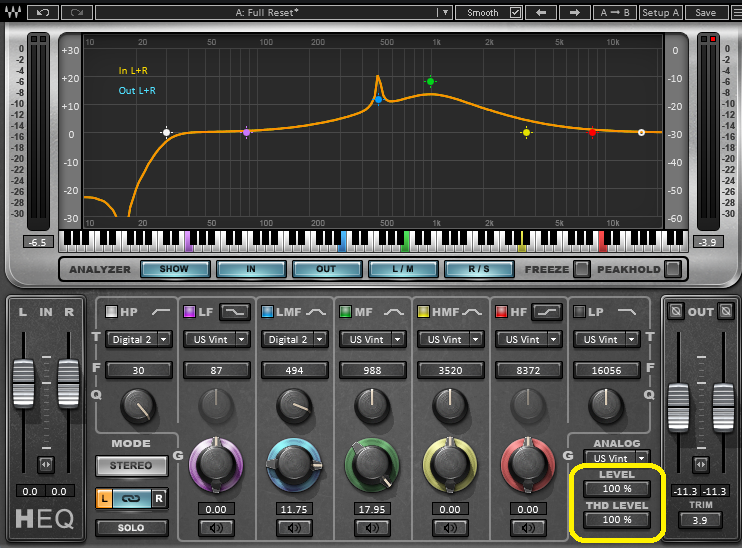
Task: Select the analyzer R / S tab
Action: [x=479, y=269]
